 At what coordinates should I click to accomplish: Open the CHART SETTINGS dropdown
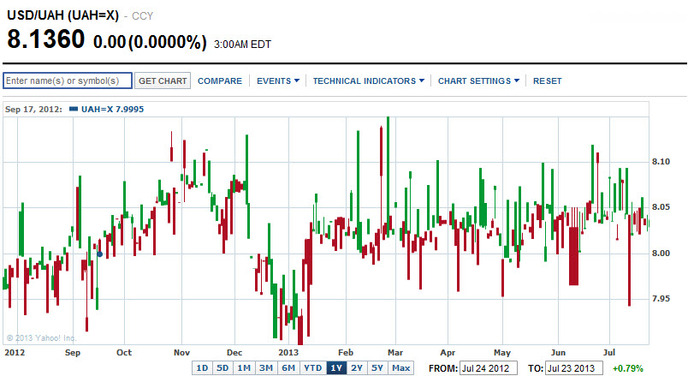(478, 81)
